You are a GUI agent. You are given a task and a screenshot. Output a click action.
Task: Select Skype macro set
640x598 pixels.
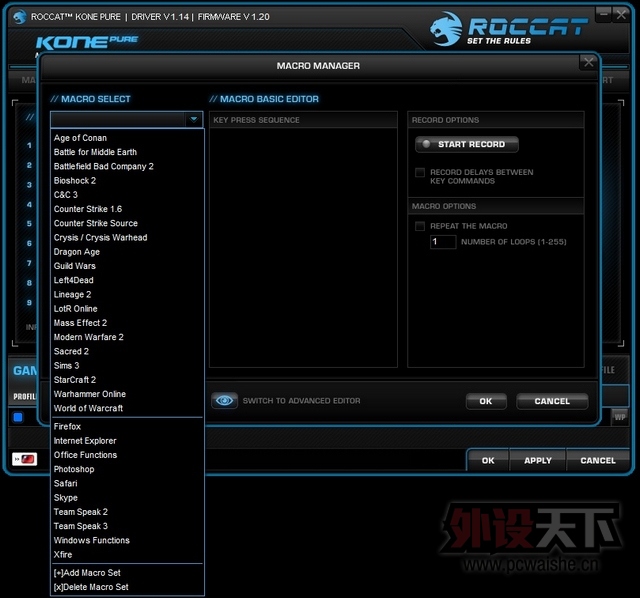tap(127, 498)
